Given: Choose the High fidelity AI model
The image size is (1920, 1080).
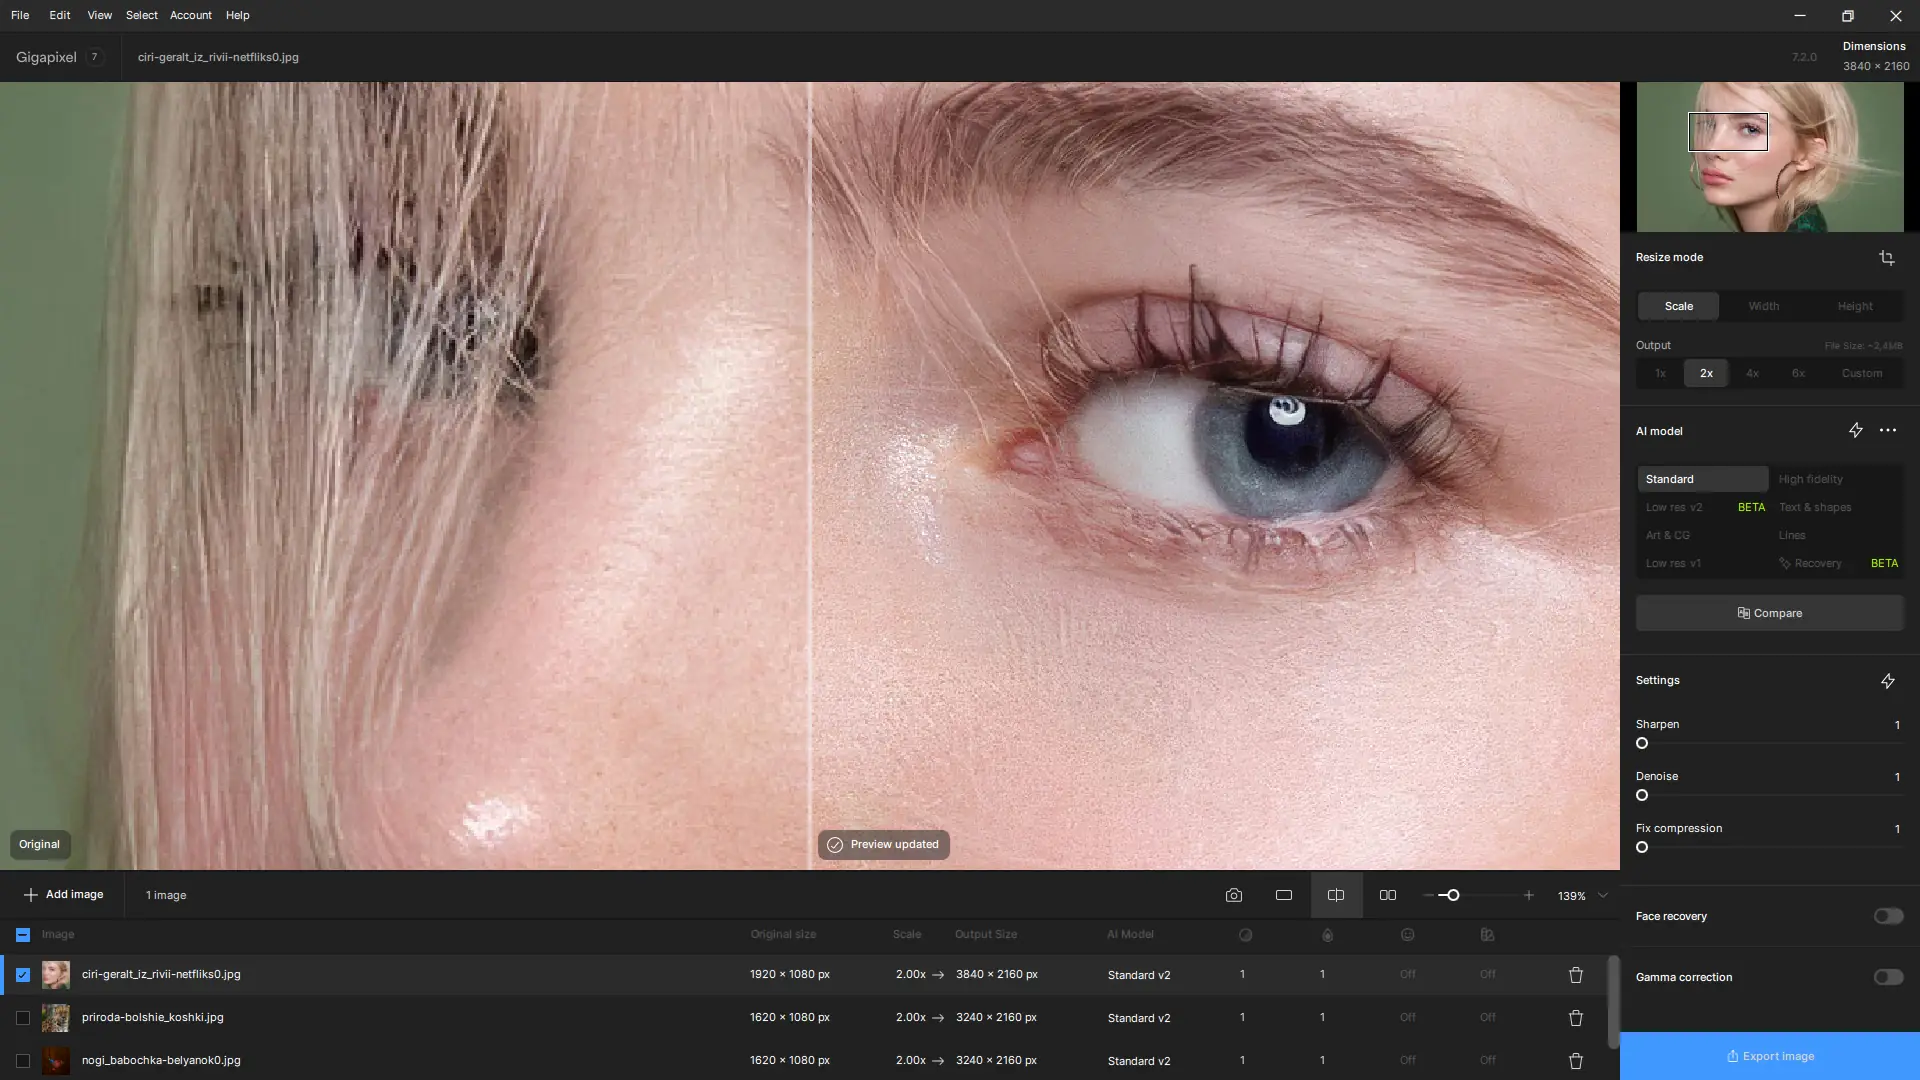Looking at the screenshot, I should 1810,479.
